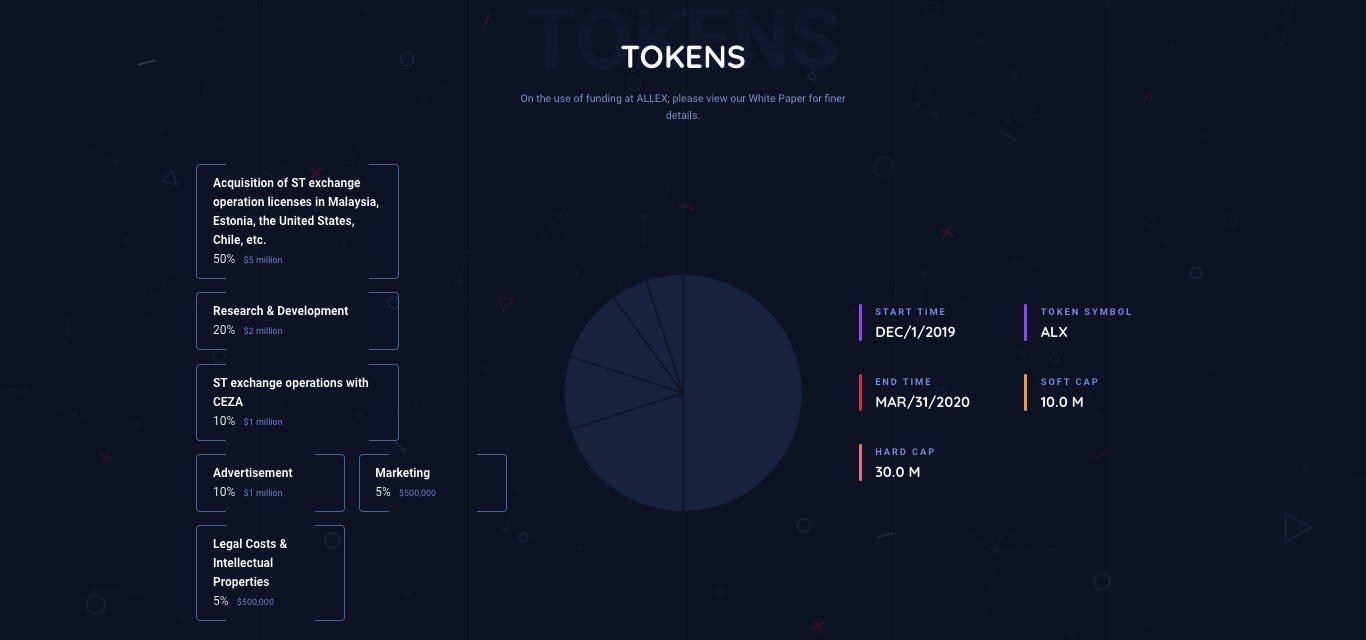Image resolution: width=1366 pixels, height=640 pixels.
Task: Click the TOKENS section heading
Action: pyautogui.click(x=683, y=57)
